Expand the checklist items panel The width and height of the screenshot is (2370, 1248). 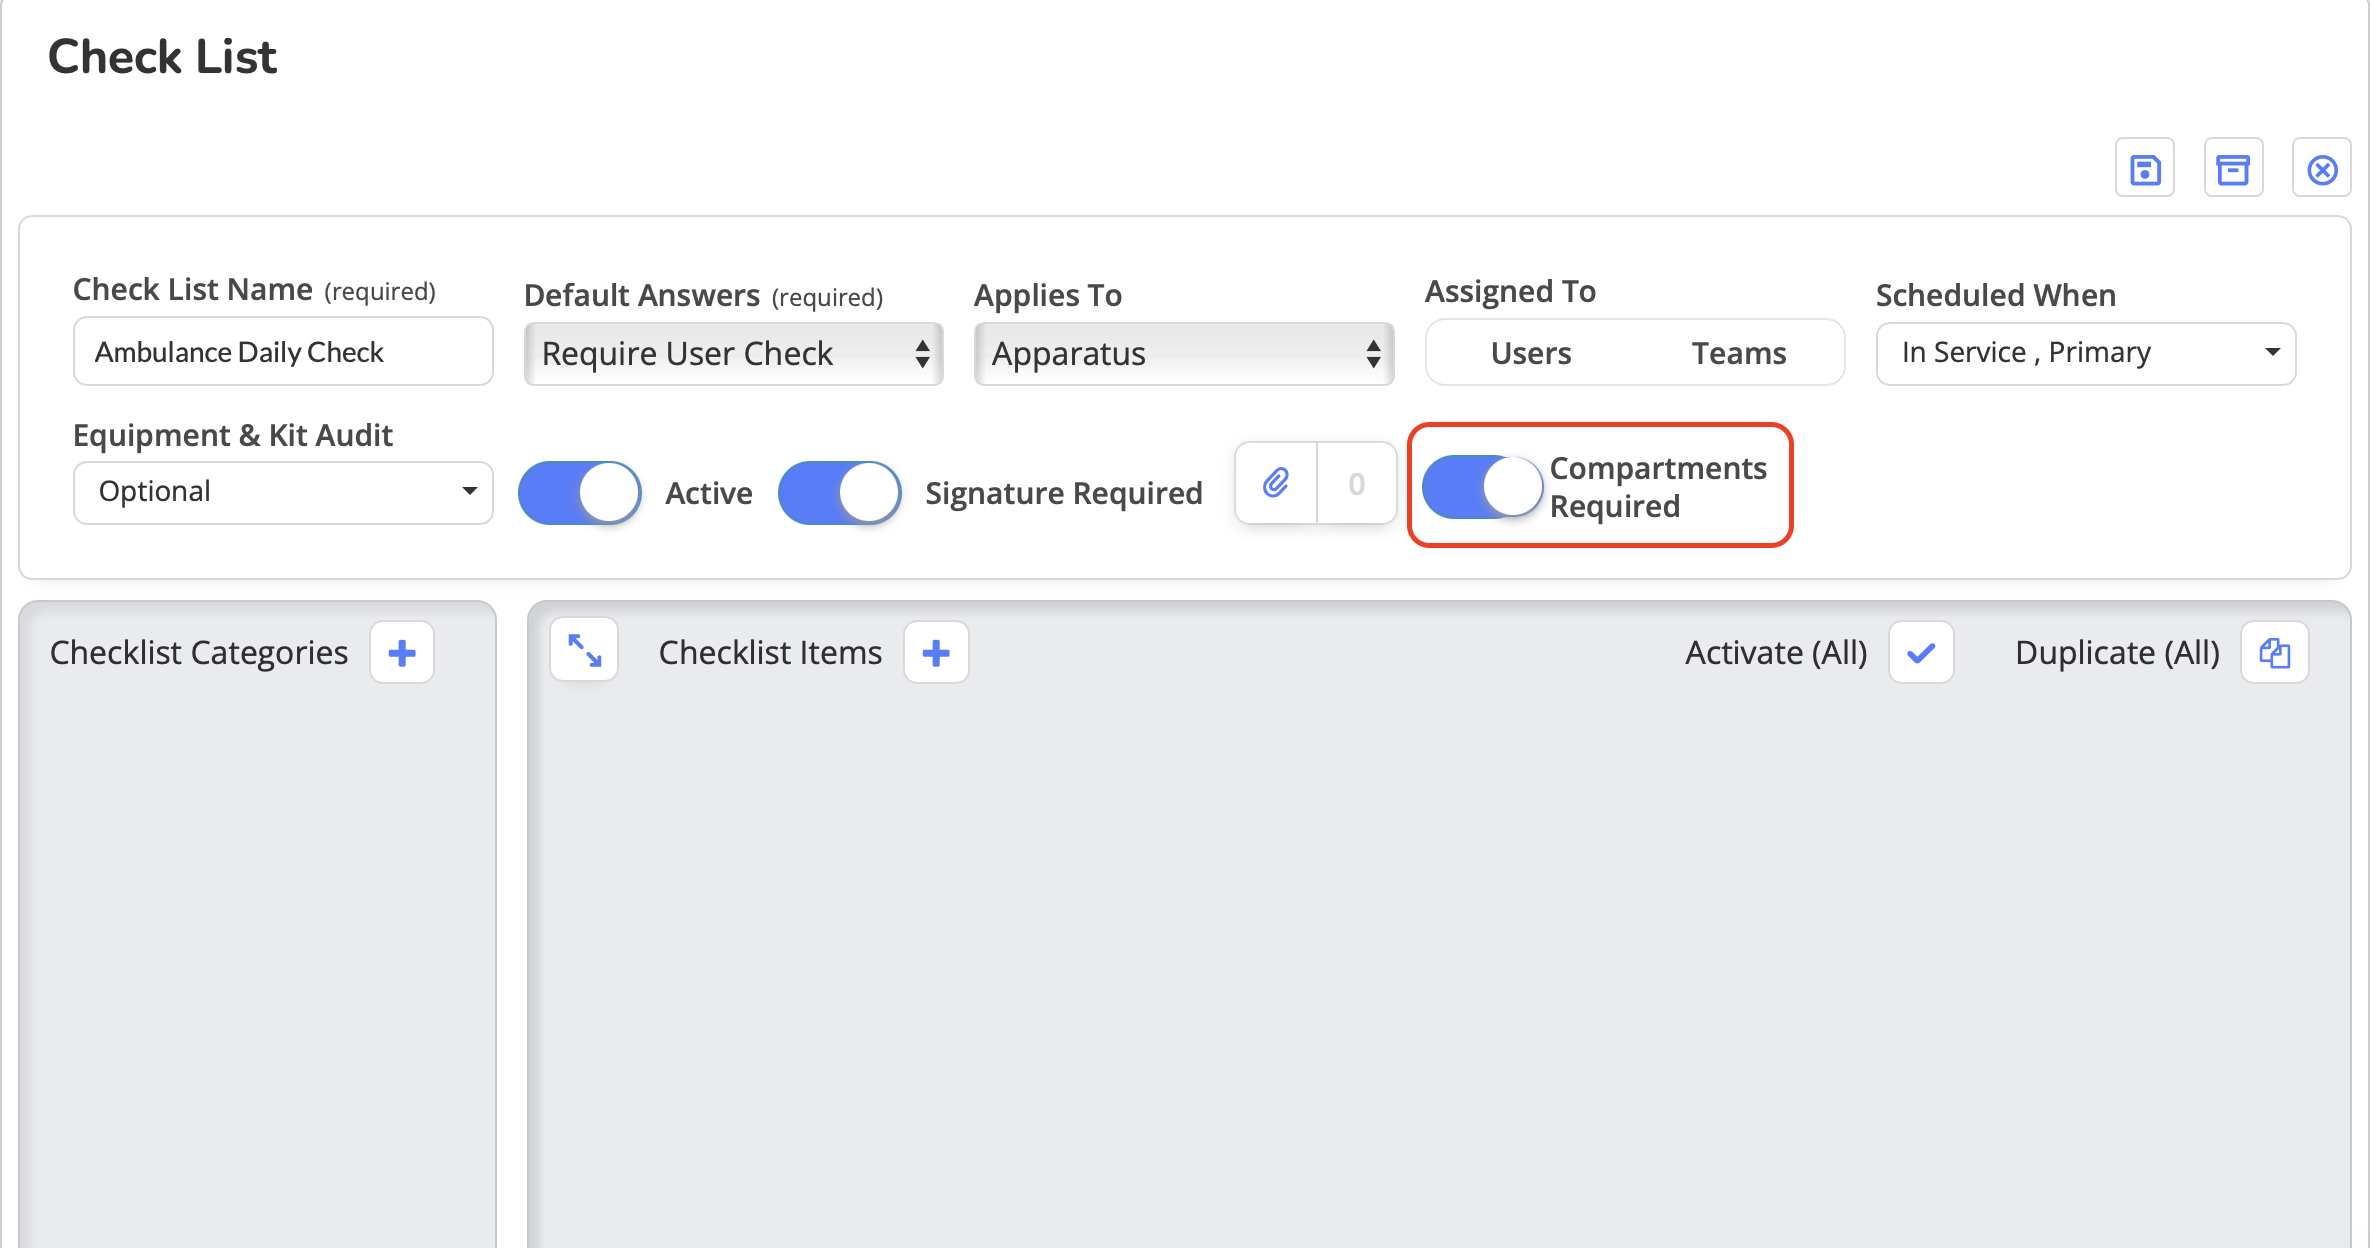click(585, 651)
